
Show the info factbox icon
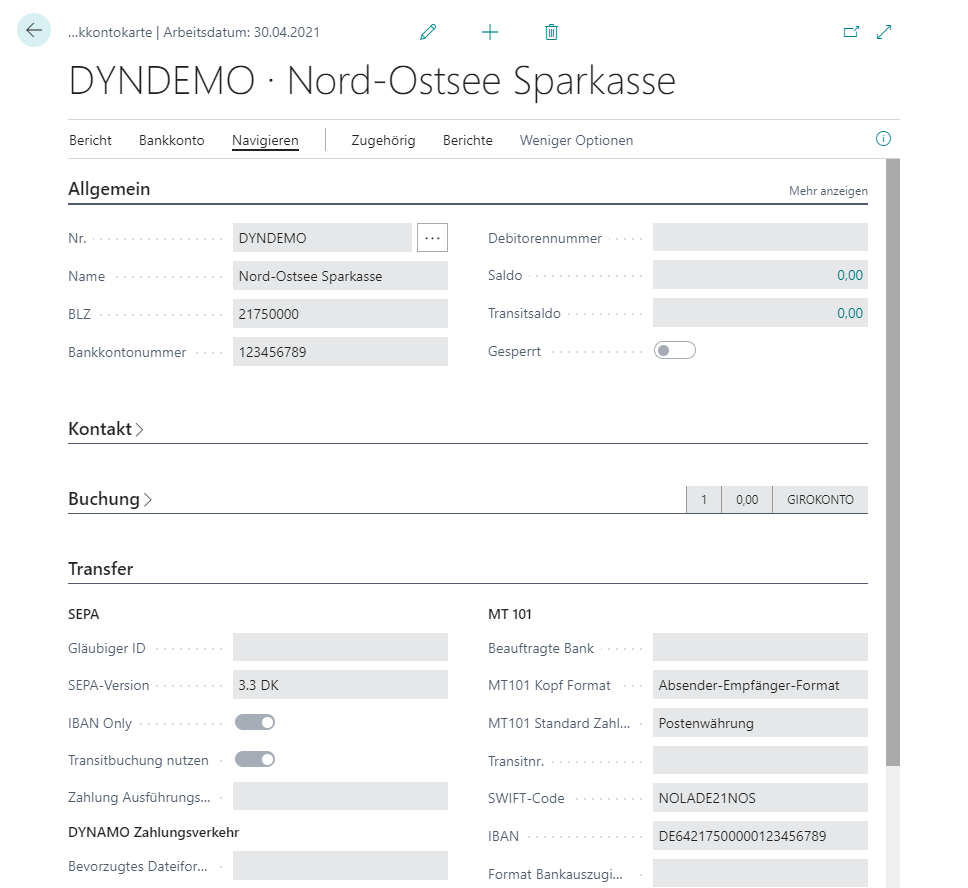point(883,139)
